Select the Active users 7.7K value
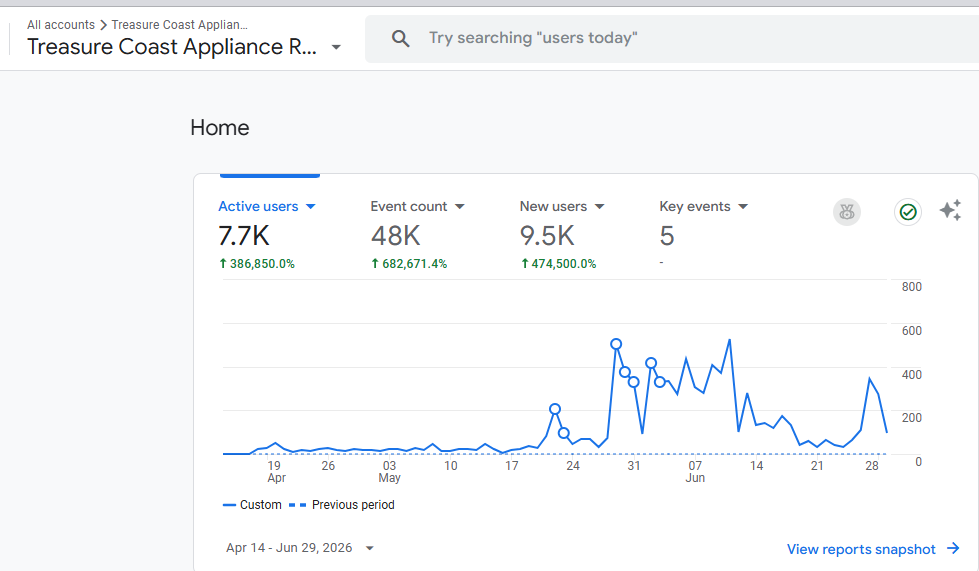 244,236
